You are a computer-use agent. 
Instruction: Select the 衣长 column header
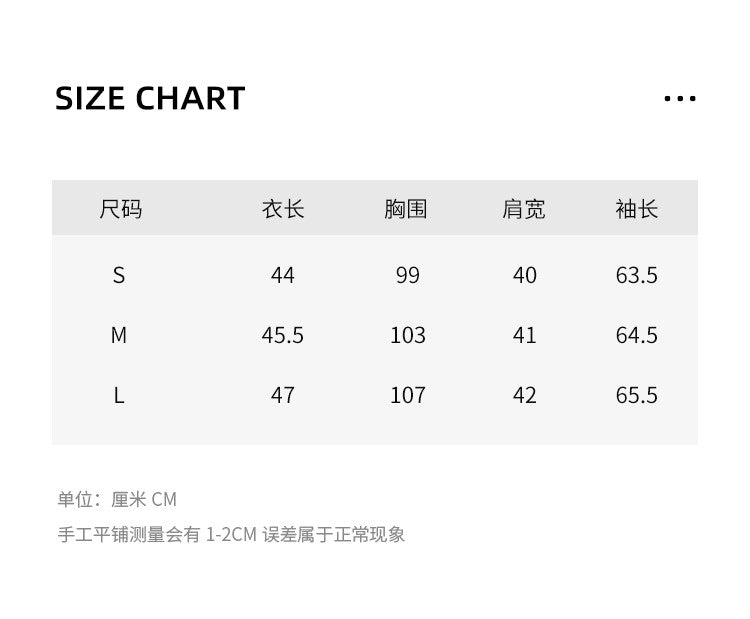283,209
